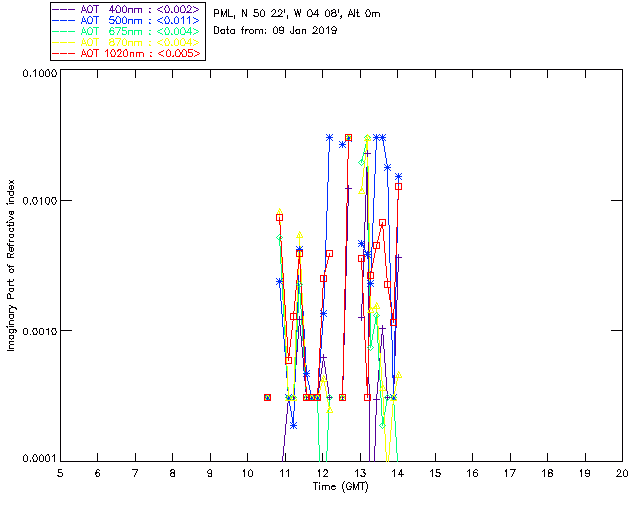
Task: Click the AOT 500nm legend entry
Action: pyautogui.click(x=127, y=20)
